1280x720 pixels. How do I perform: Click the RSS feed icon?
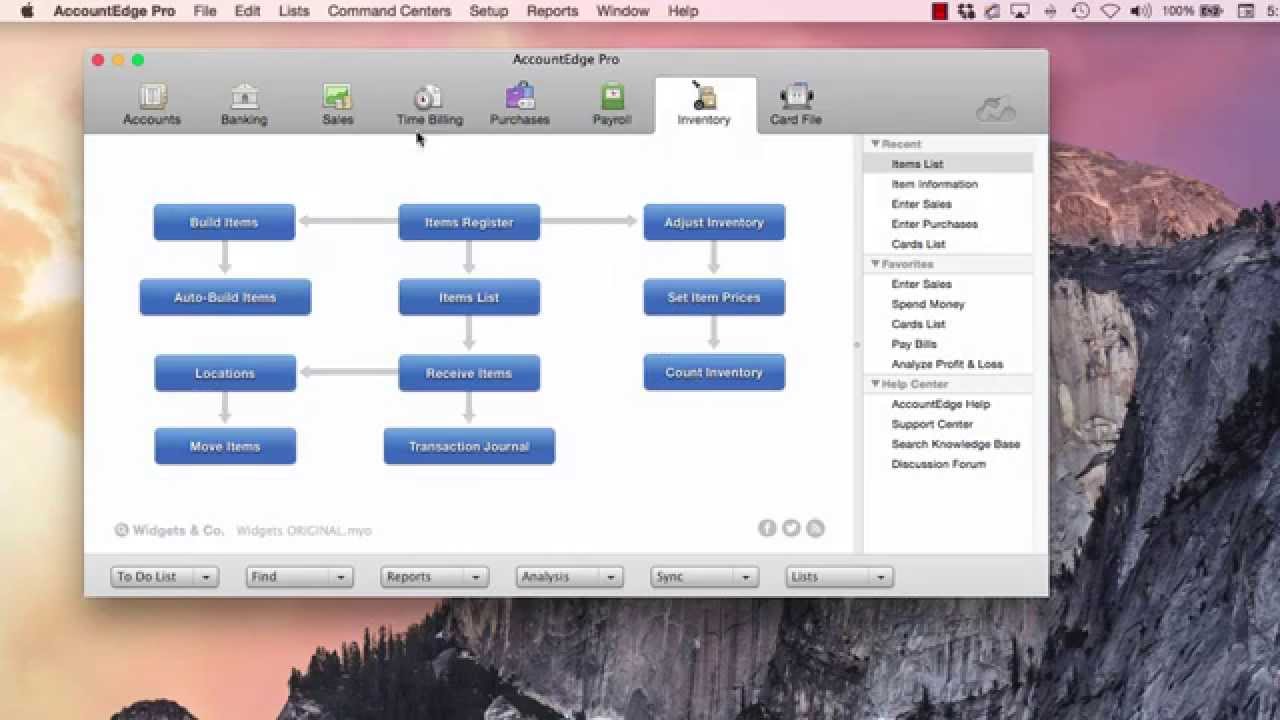[x=815, y=528]
